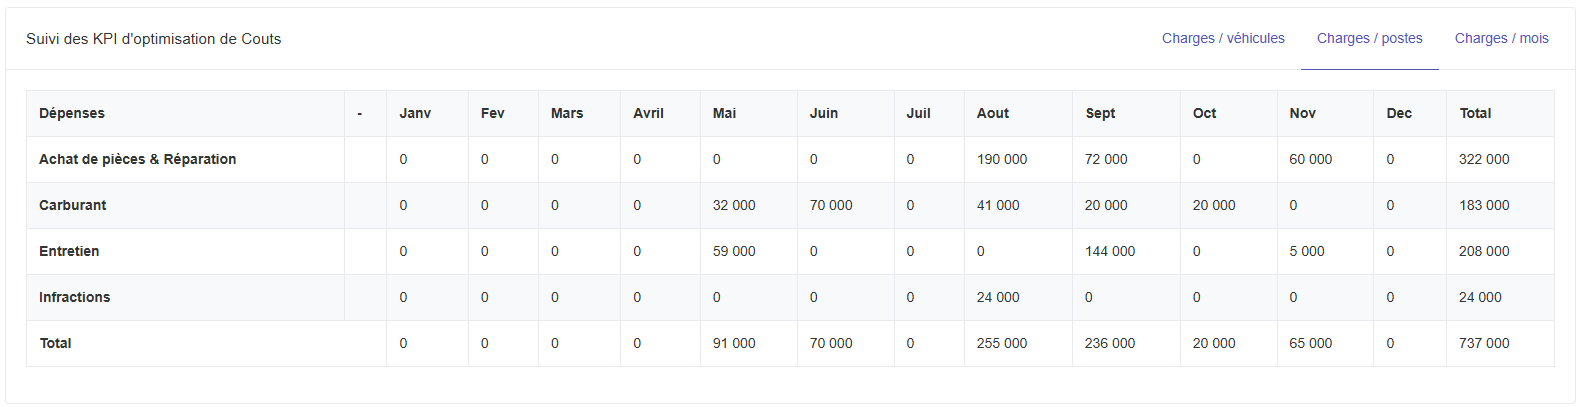
Task: Click the dash column header
Action: point(360,113)
